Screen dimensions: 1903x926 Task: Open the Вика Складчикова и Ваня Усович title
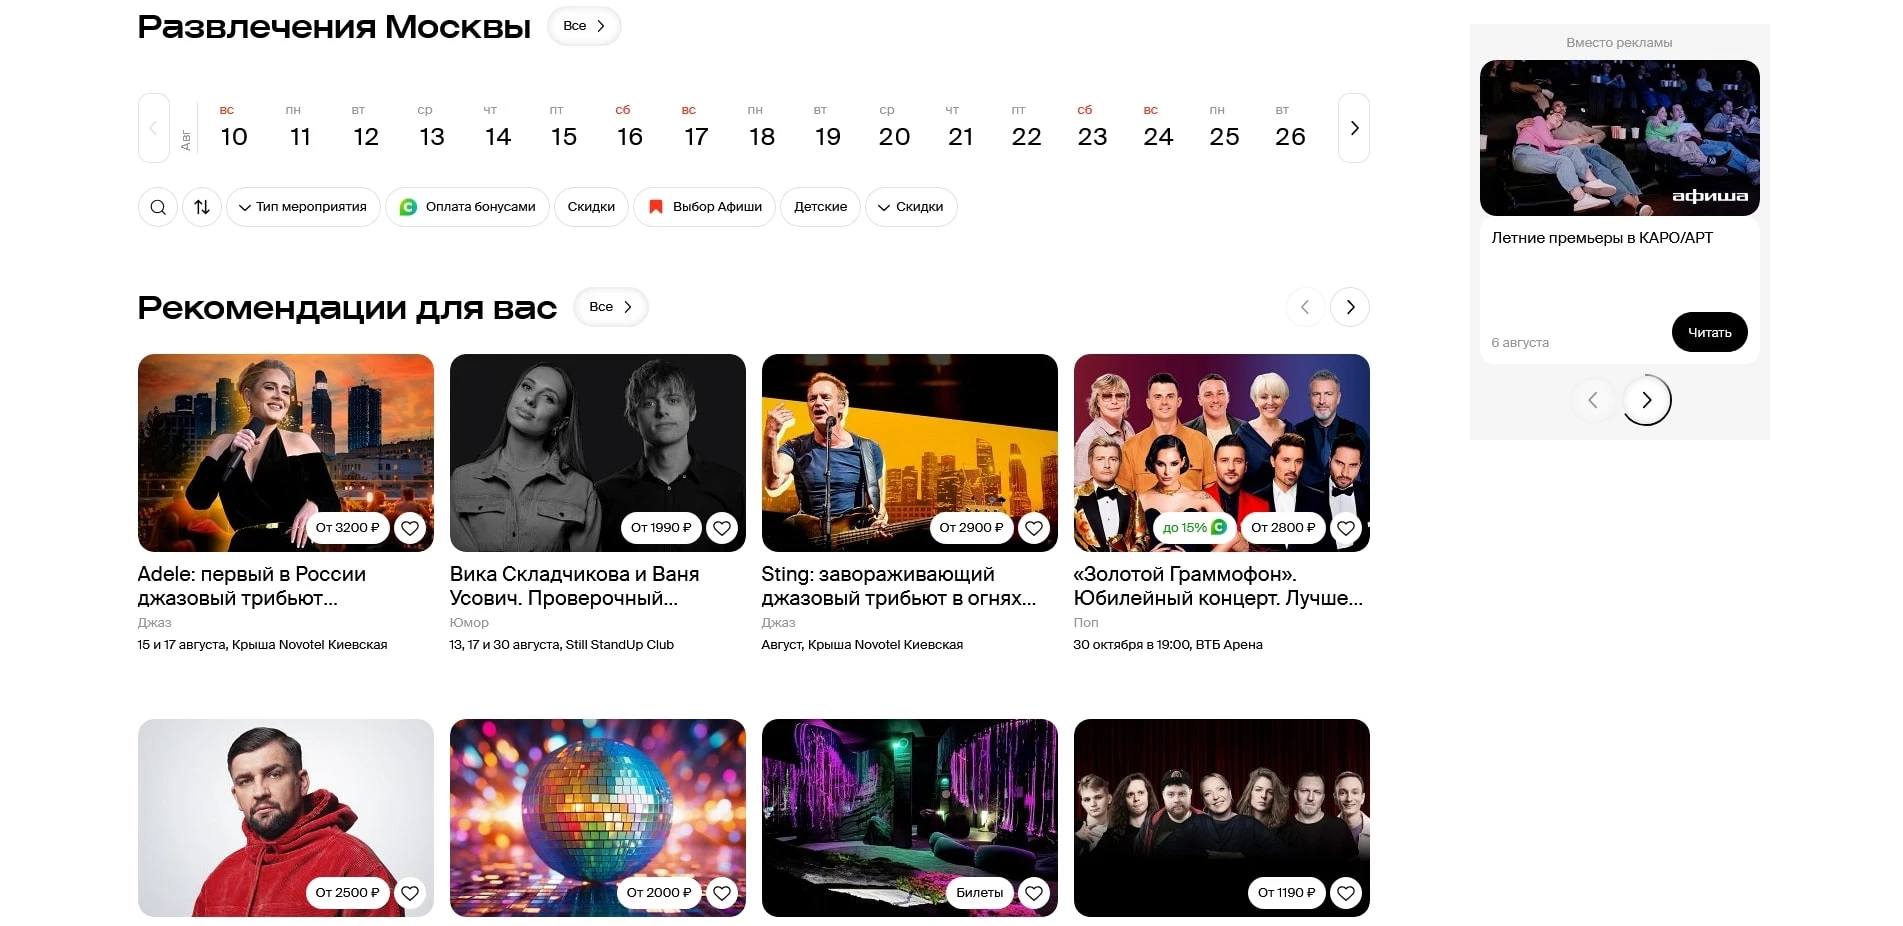(x=574, y=586)
